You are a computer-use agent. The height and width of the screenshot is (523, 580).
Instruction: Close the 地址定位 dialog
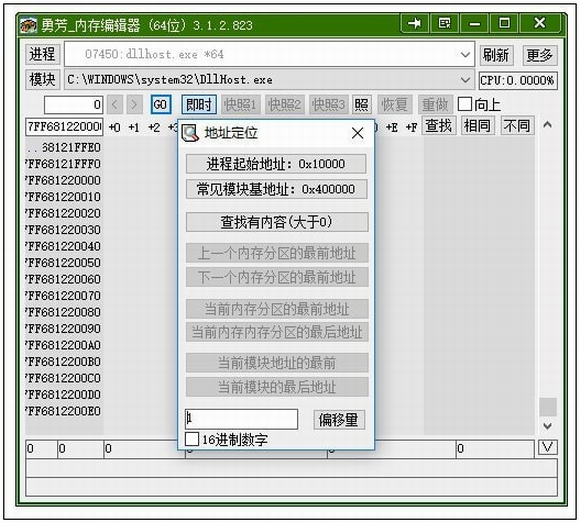tap(357, 133)
